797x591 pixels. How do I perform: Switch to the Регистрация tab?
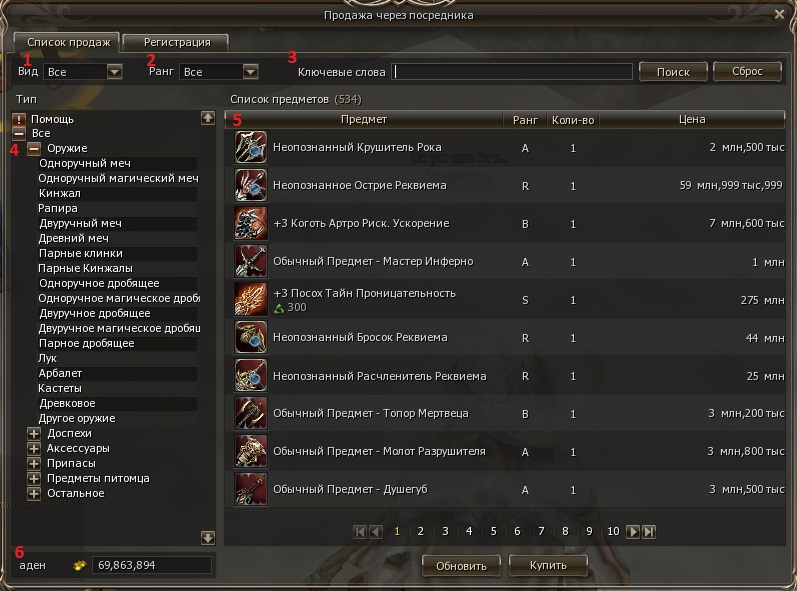tap(176, 42)
